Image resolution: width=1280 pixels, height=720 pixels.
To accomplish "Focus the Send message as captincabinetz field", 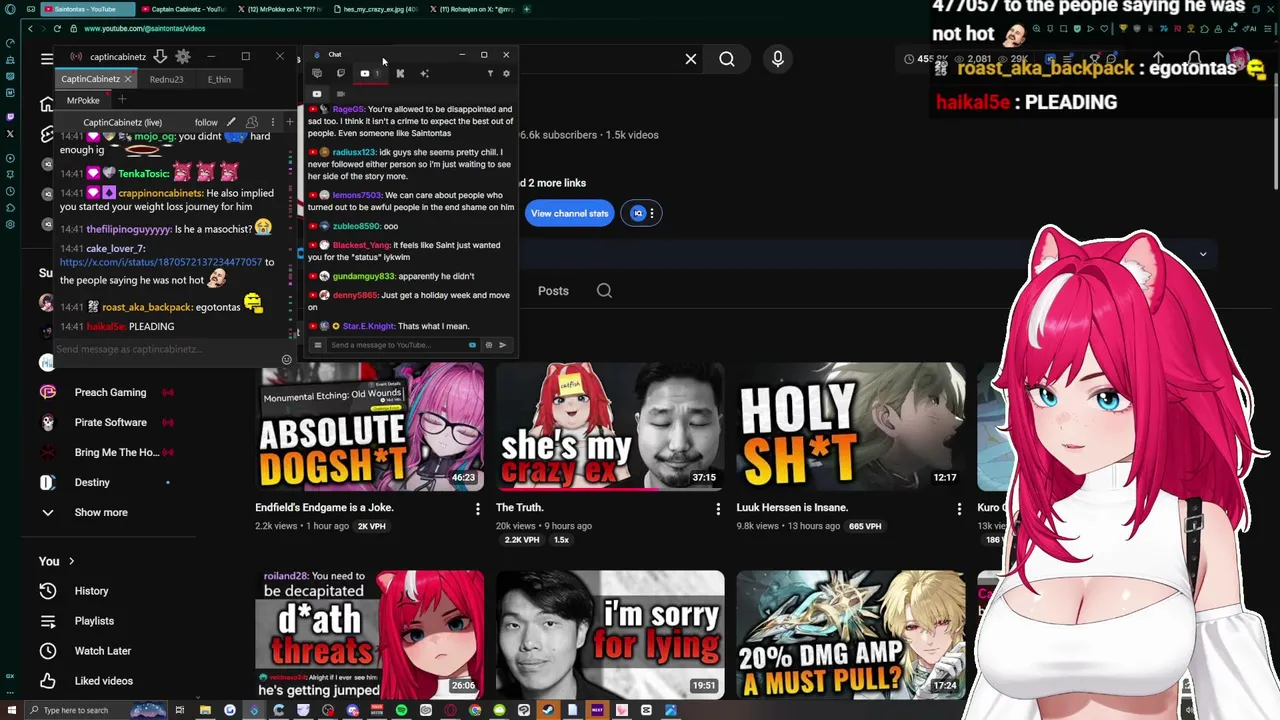I will point(165,349).
